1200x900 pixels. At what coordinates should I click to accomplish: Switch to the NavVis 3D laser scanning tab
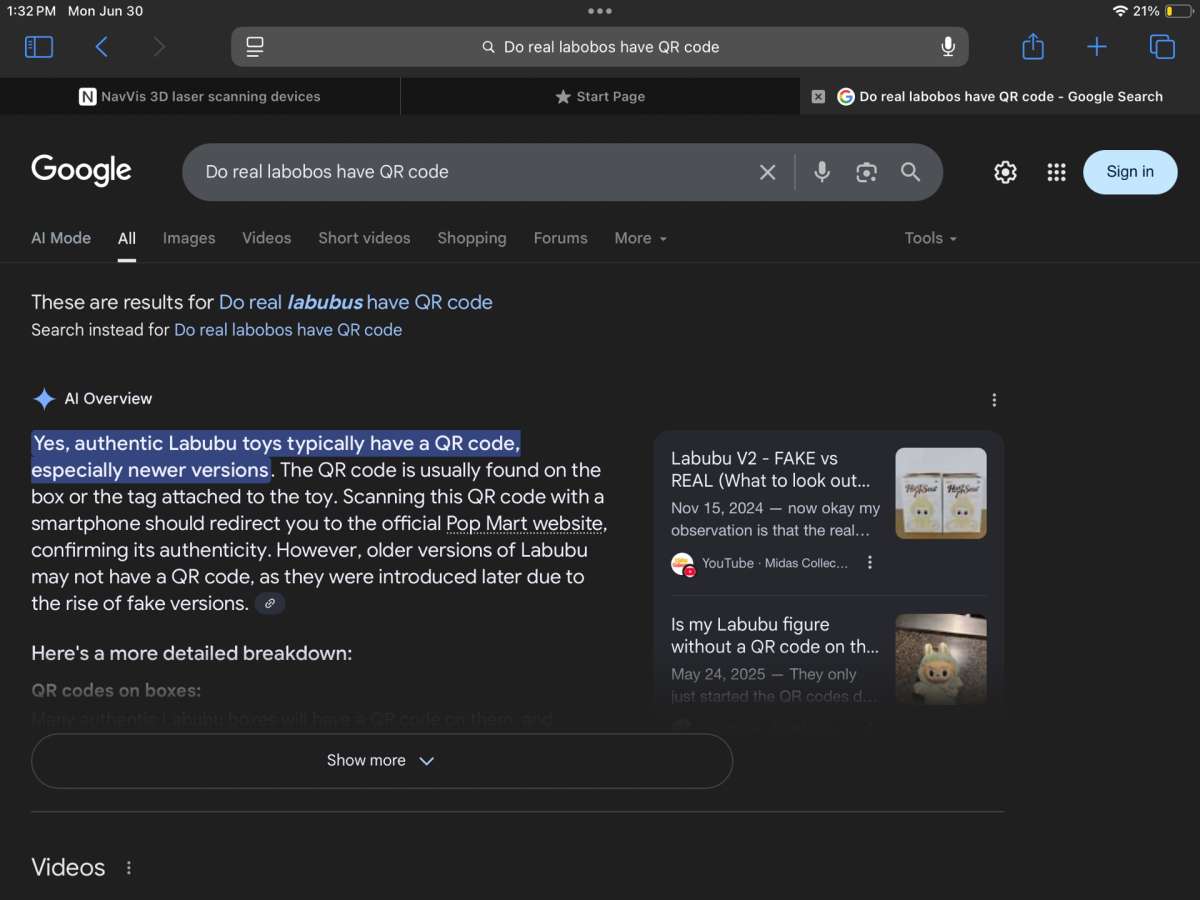[x=200, y=97]
